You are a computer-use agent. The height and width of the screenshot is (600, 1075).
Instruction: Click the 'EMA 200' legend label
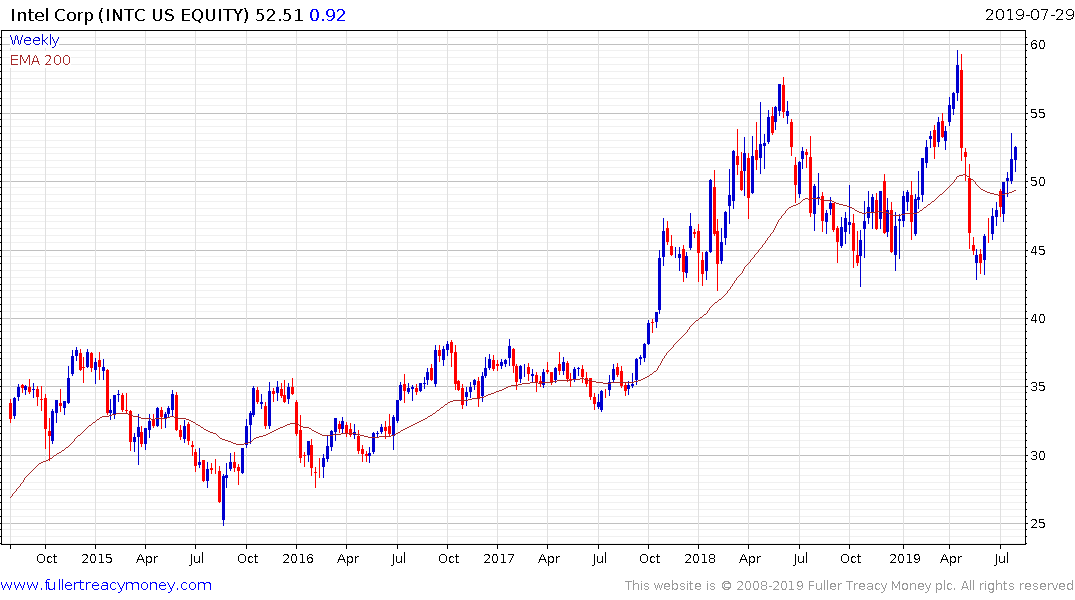(x=40, y=60)
